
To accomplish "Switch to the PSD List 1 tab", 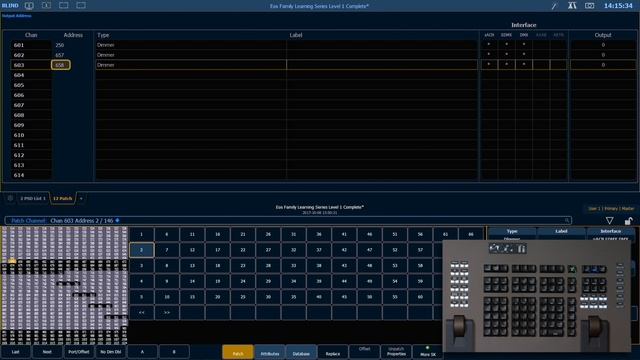I will coord(33,198).
